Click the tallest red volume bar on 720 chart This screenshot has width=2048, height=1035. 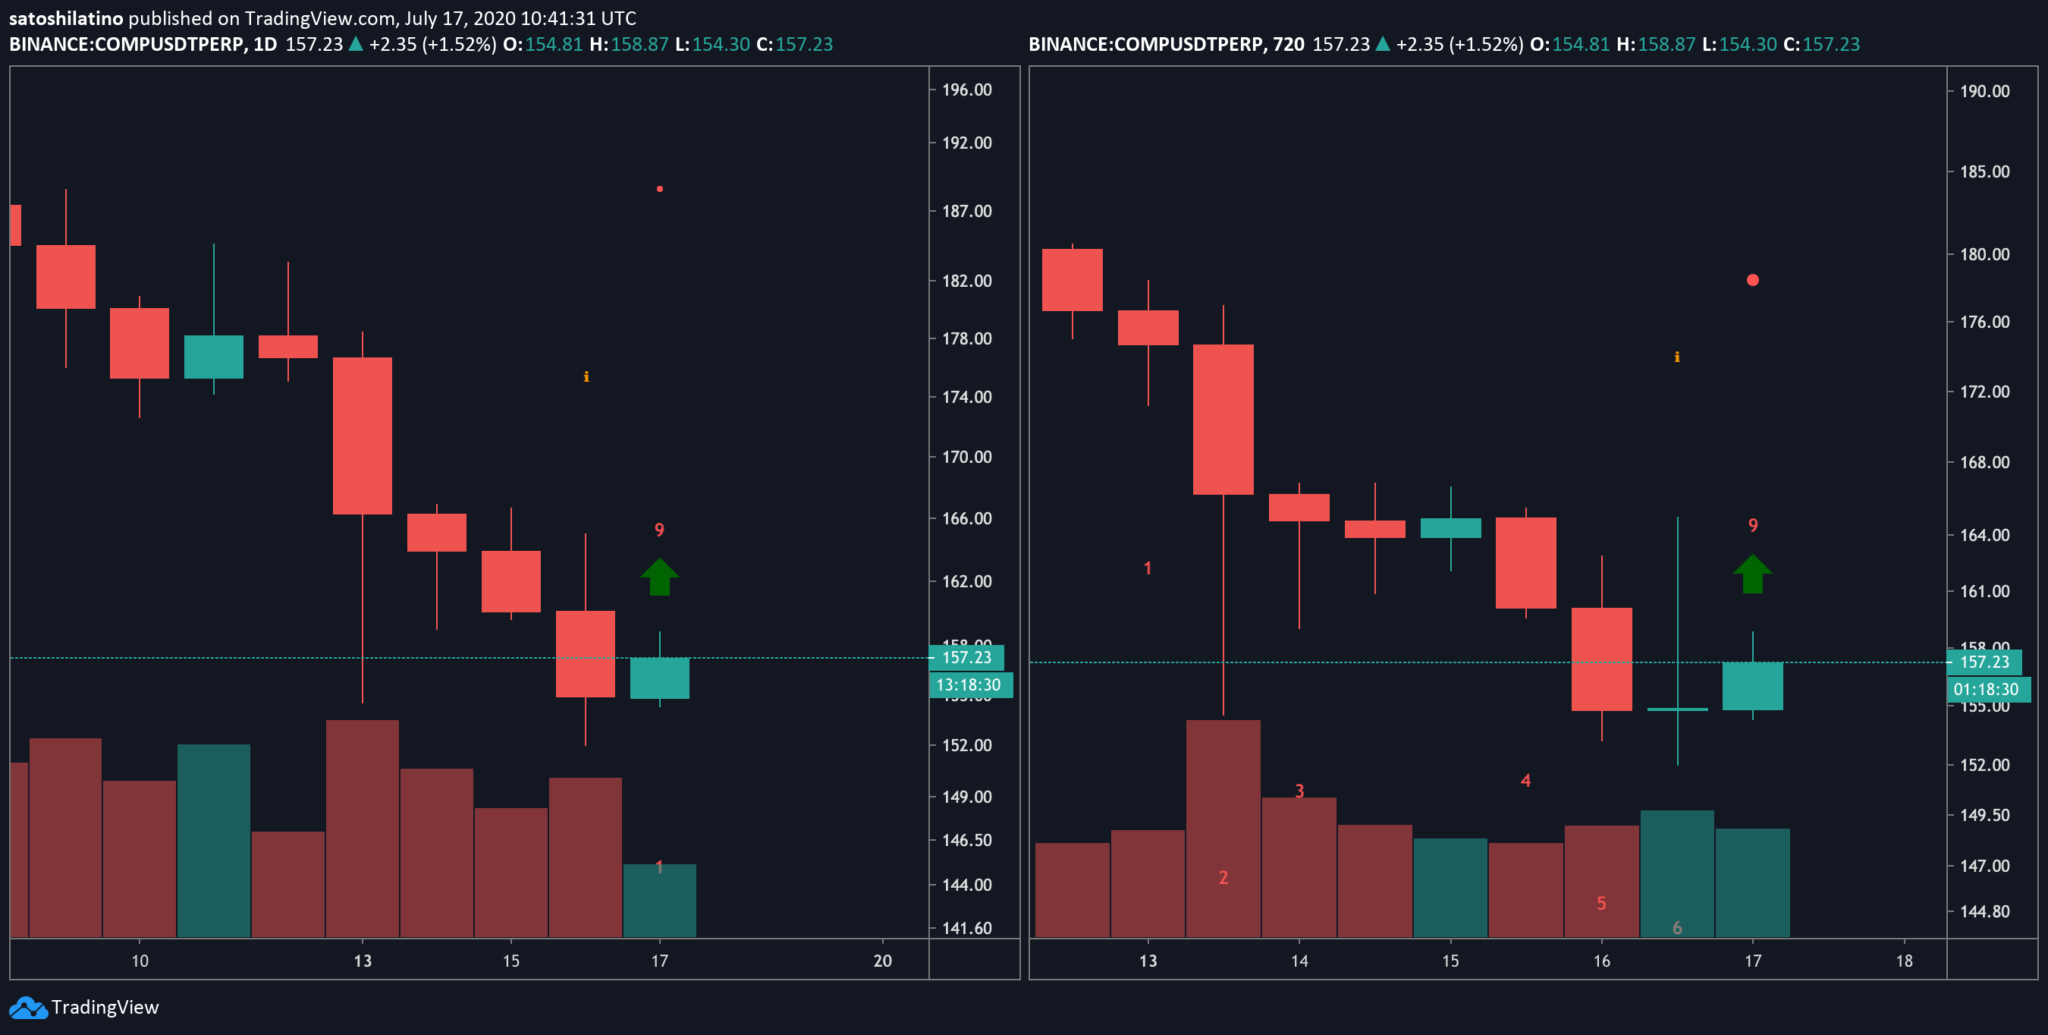coord(1223,829)
